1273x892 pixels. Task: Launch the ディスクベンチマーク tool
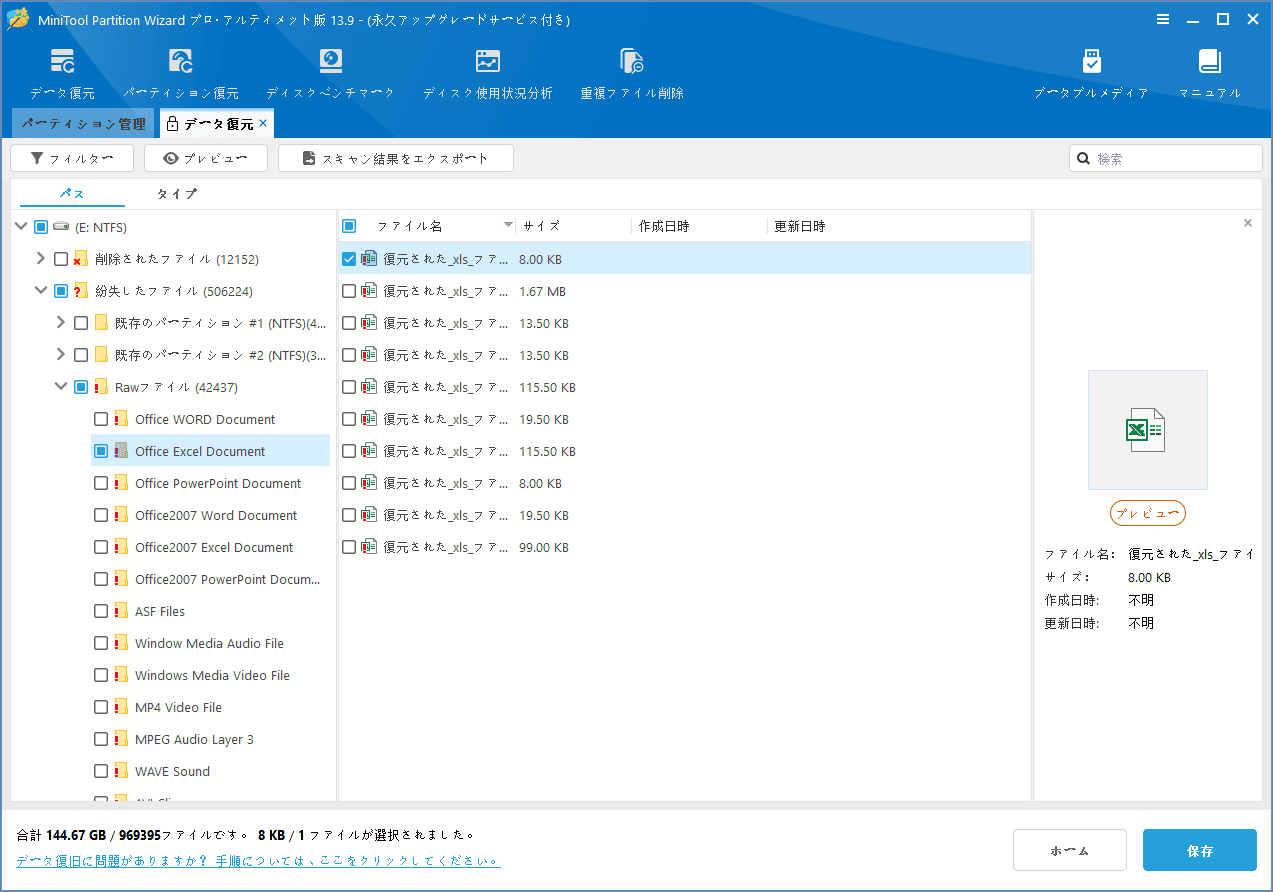pos(330,75)
